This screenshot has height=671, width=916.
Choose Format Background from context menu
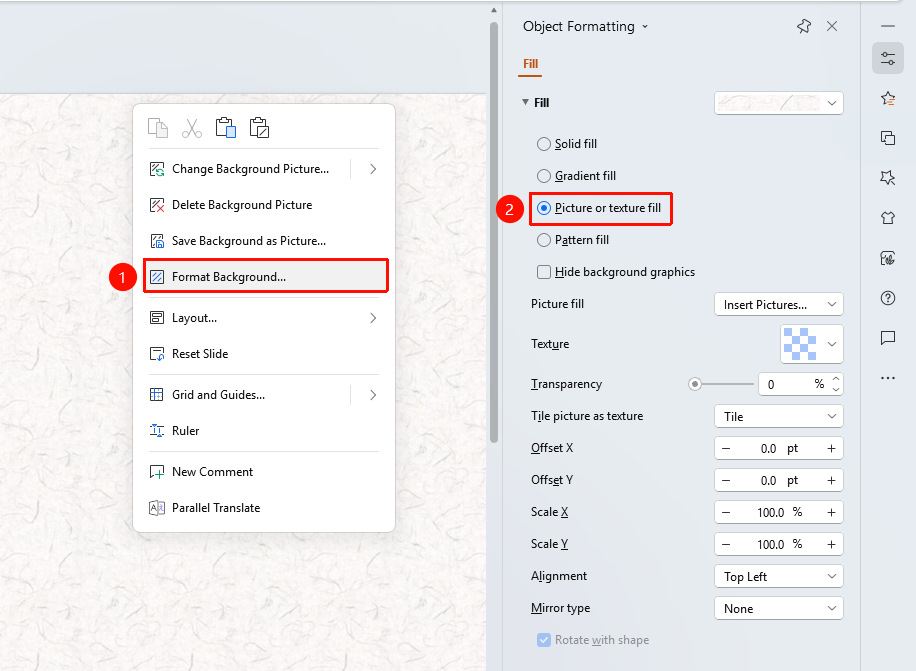point(266,277)
